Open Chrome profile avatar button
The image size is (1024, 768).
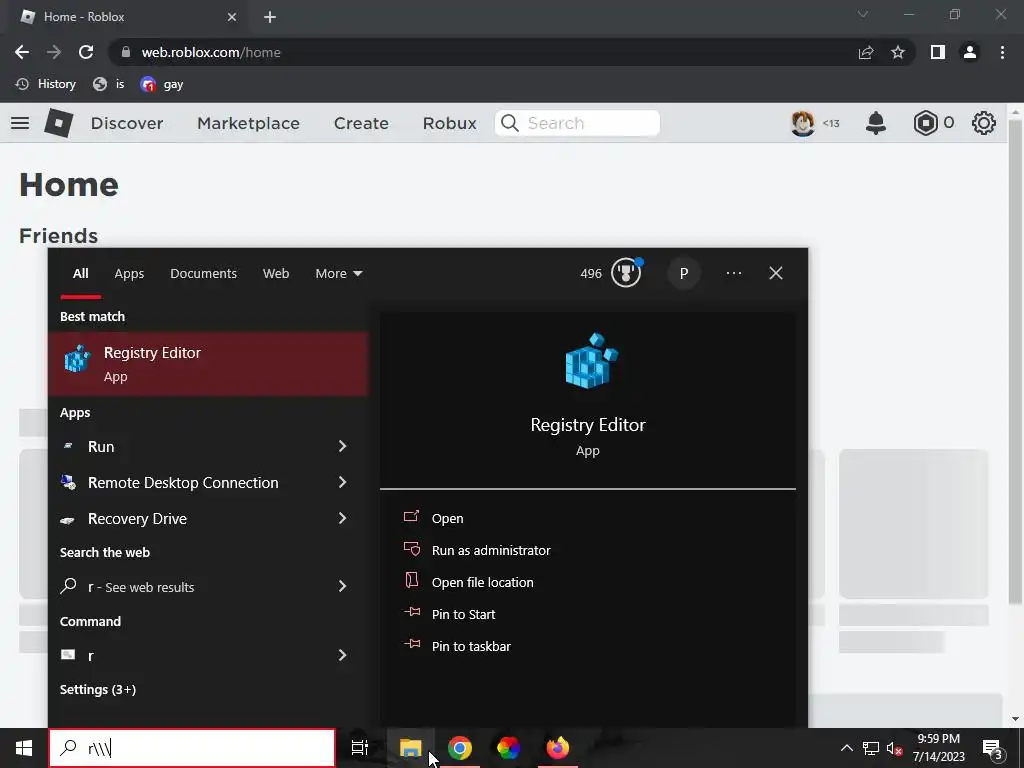[970, 52]
